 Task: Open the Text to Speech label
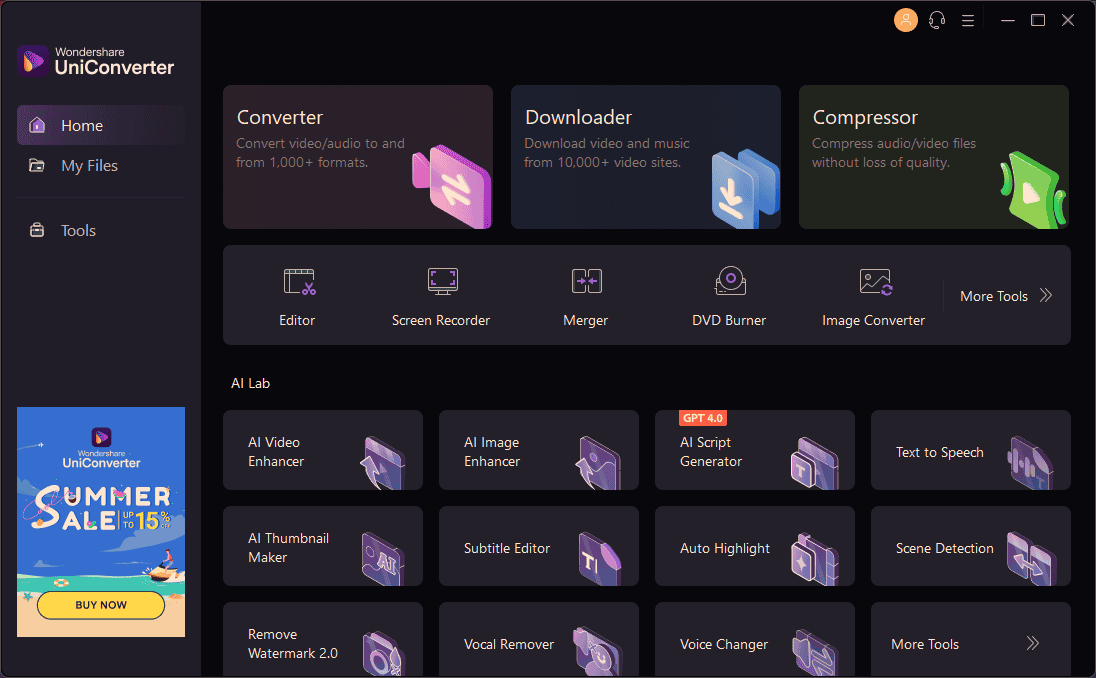[939, 452]
